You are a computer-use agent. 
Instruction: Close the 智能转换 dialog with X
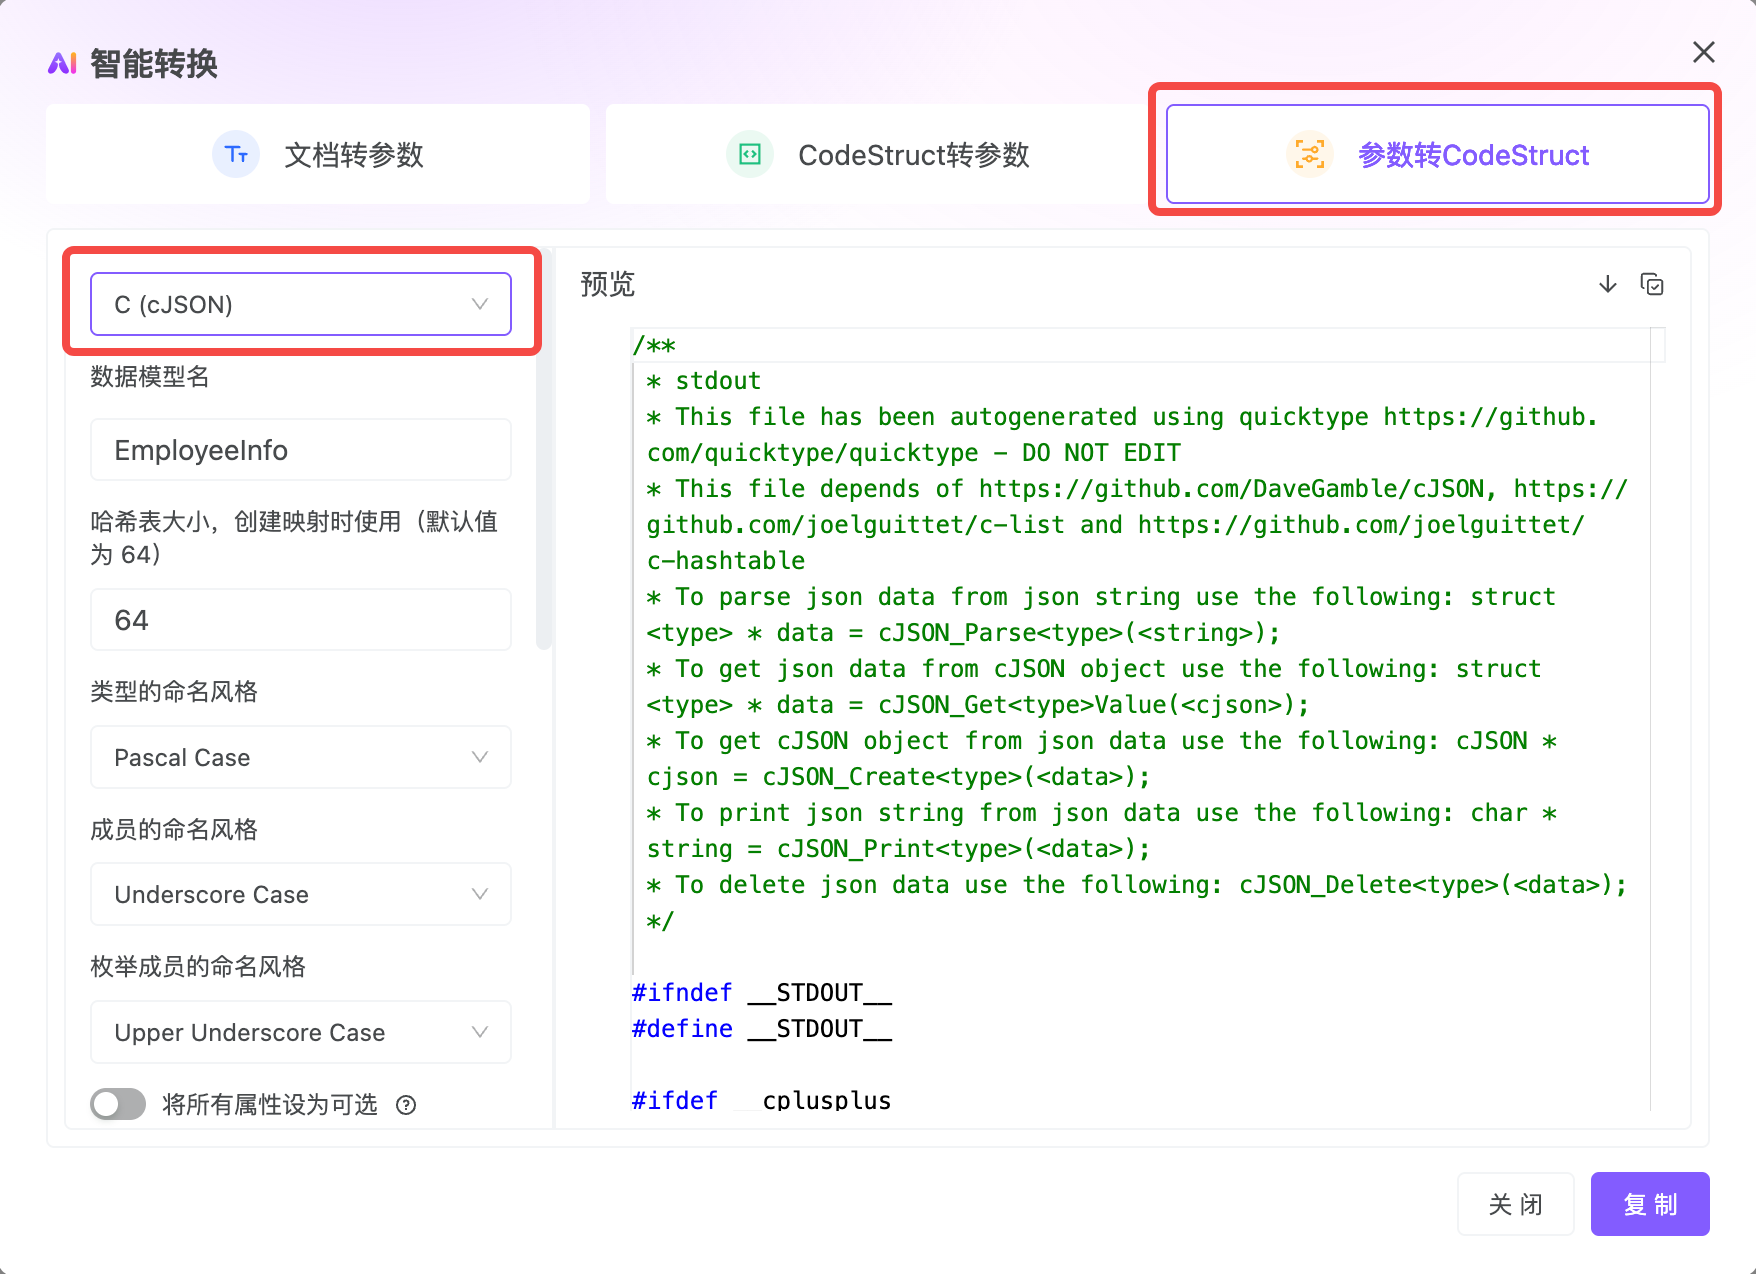click(1703, 52)
